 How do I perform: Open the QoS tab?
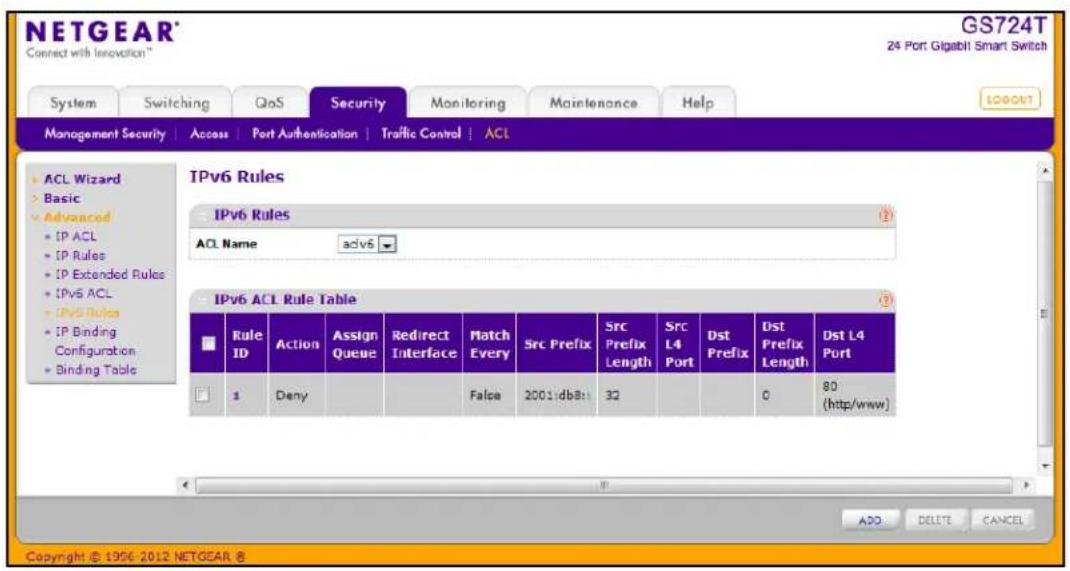click(x=269, y=103)
